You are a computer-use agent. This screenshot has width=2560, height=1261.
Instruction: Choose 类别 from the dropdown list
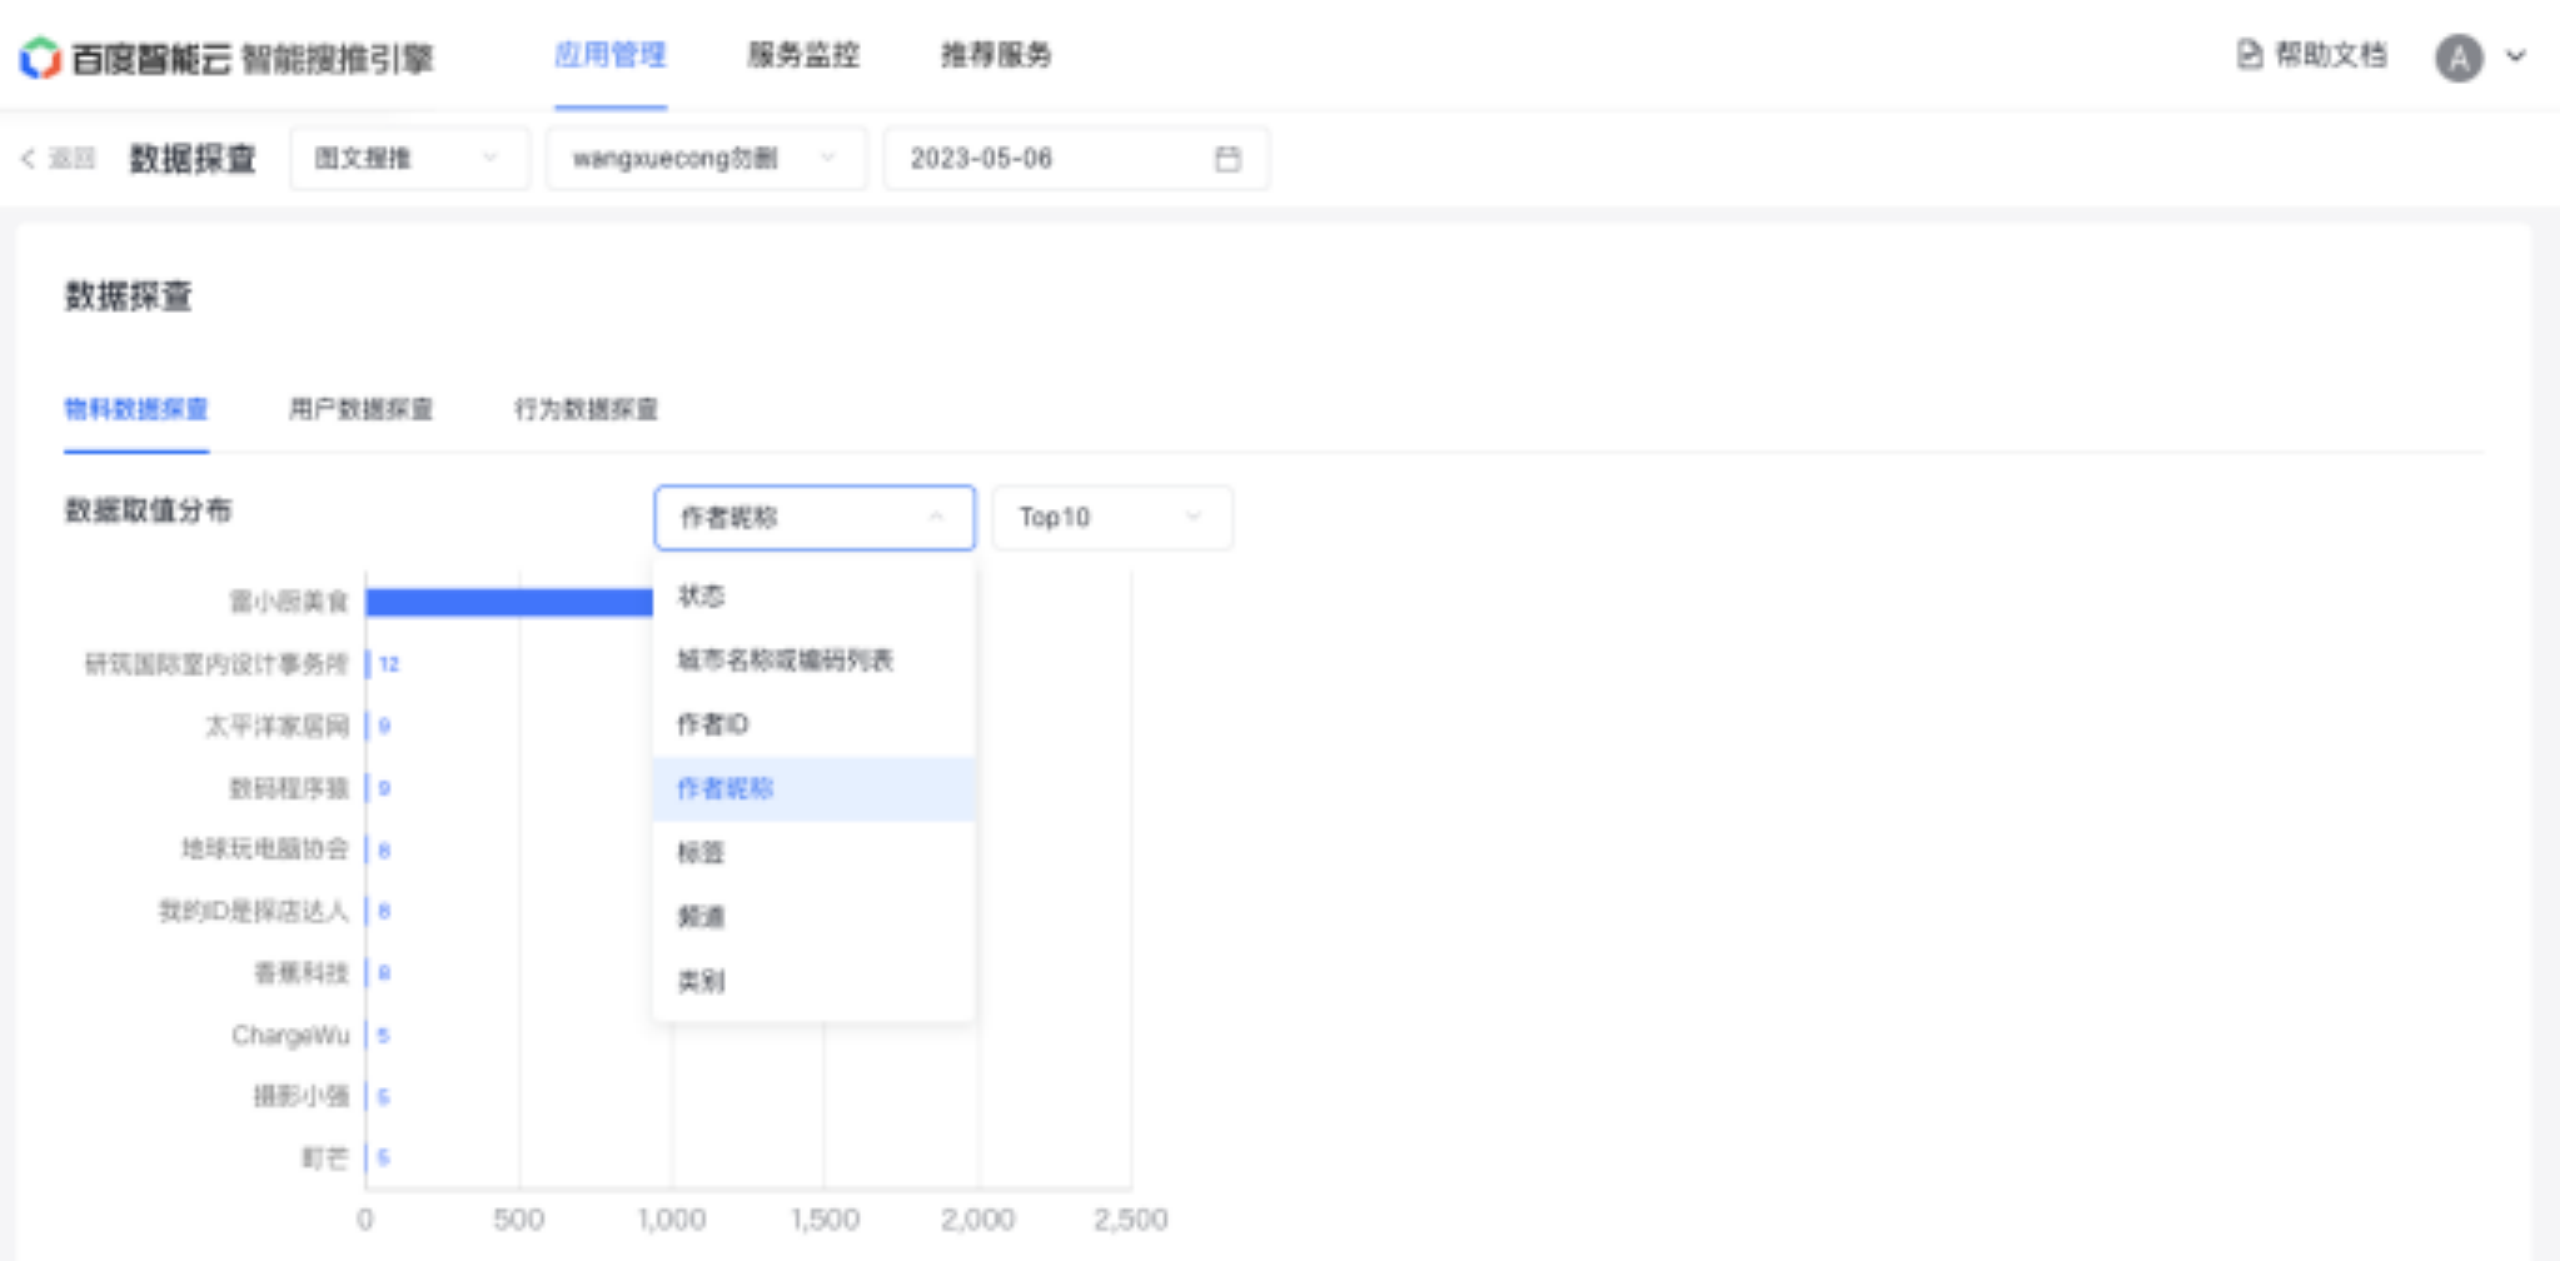point(814,981)
